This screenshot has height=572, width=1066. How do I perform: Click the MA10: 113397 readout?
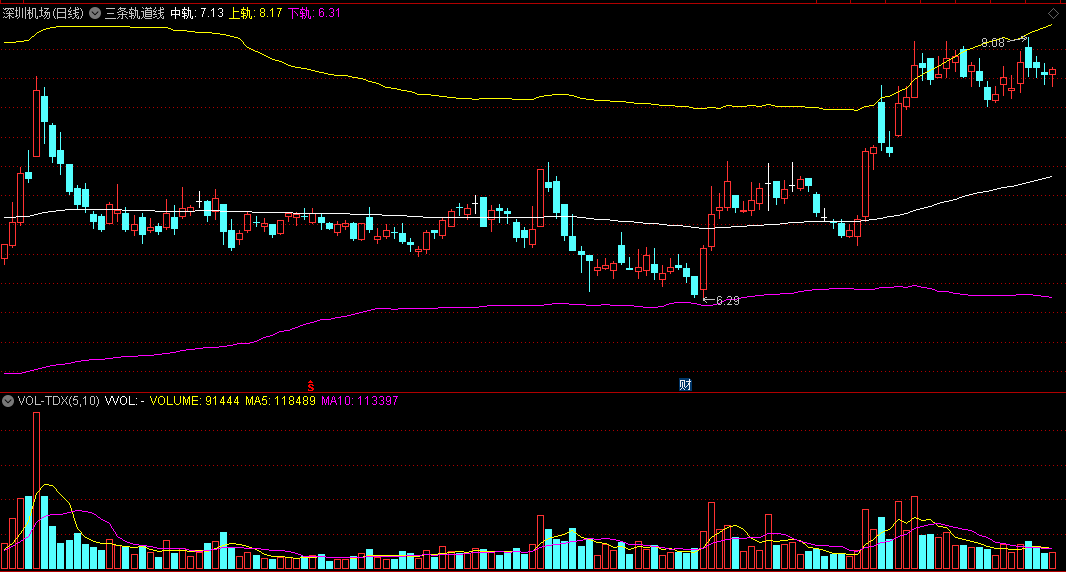pos(360,401)
